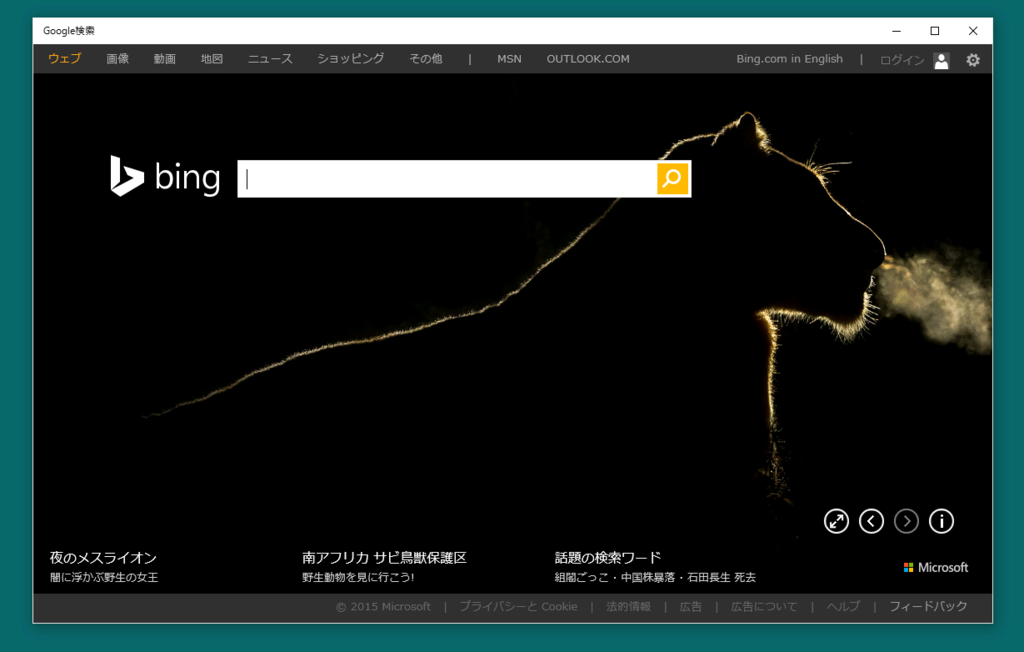
Task: Expand background image to full screen
Action: pos(836,521)
